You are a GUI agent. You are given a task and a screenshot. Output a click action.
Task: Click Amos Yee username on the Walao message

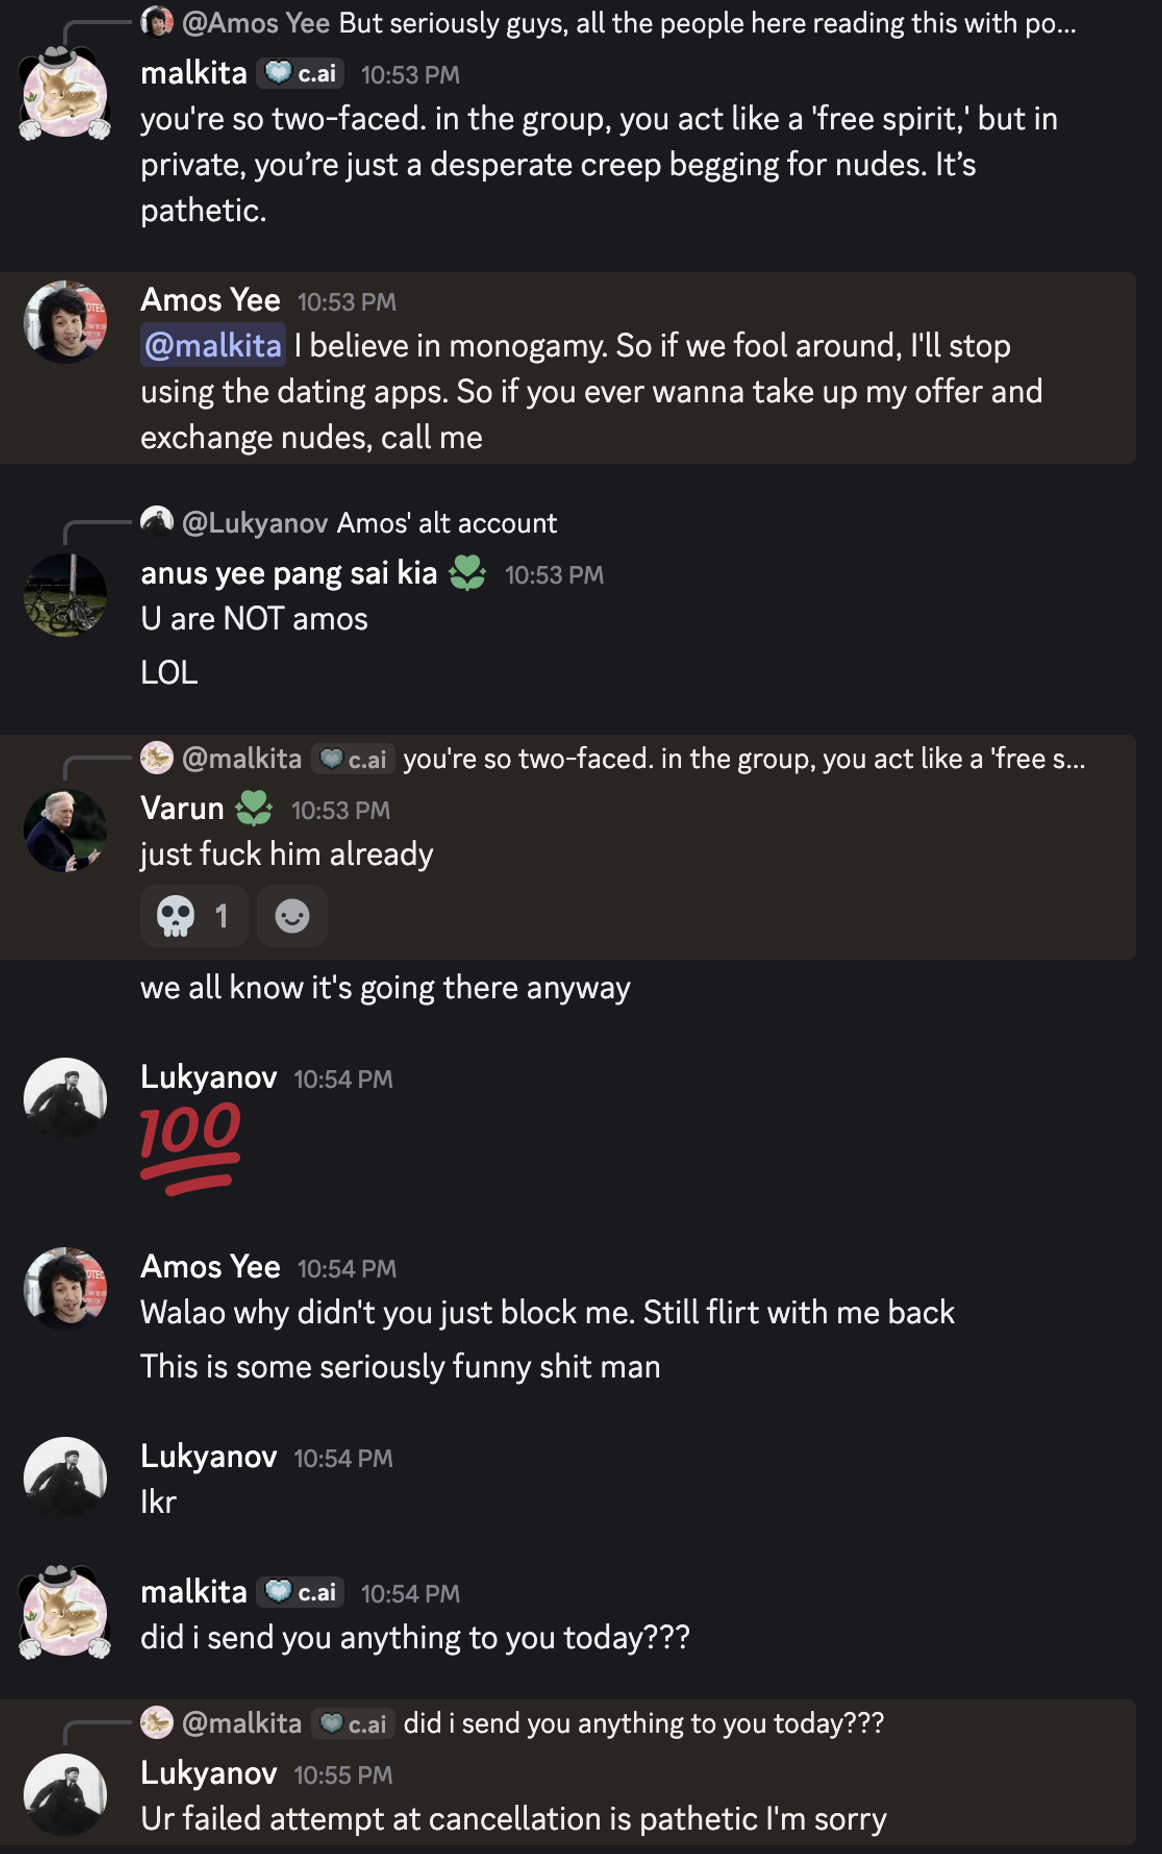[210, 1267]
